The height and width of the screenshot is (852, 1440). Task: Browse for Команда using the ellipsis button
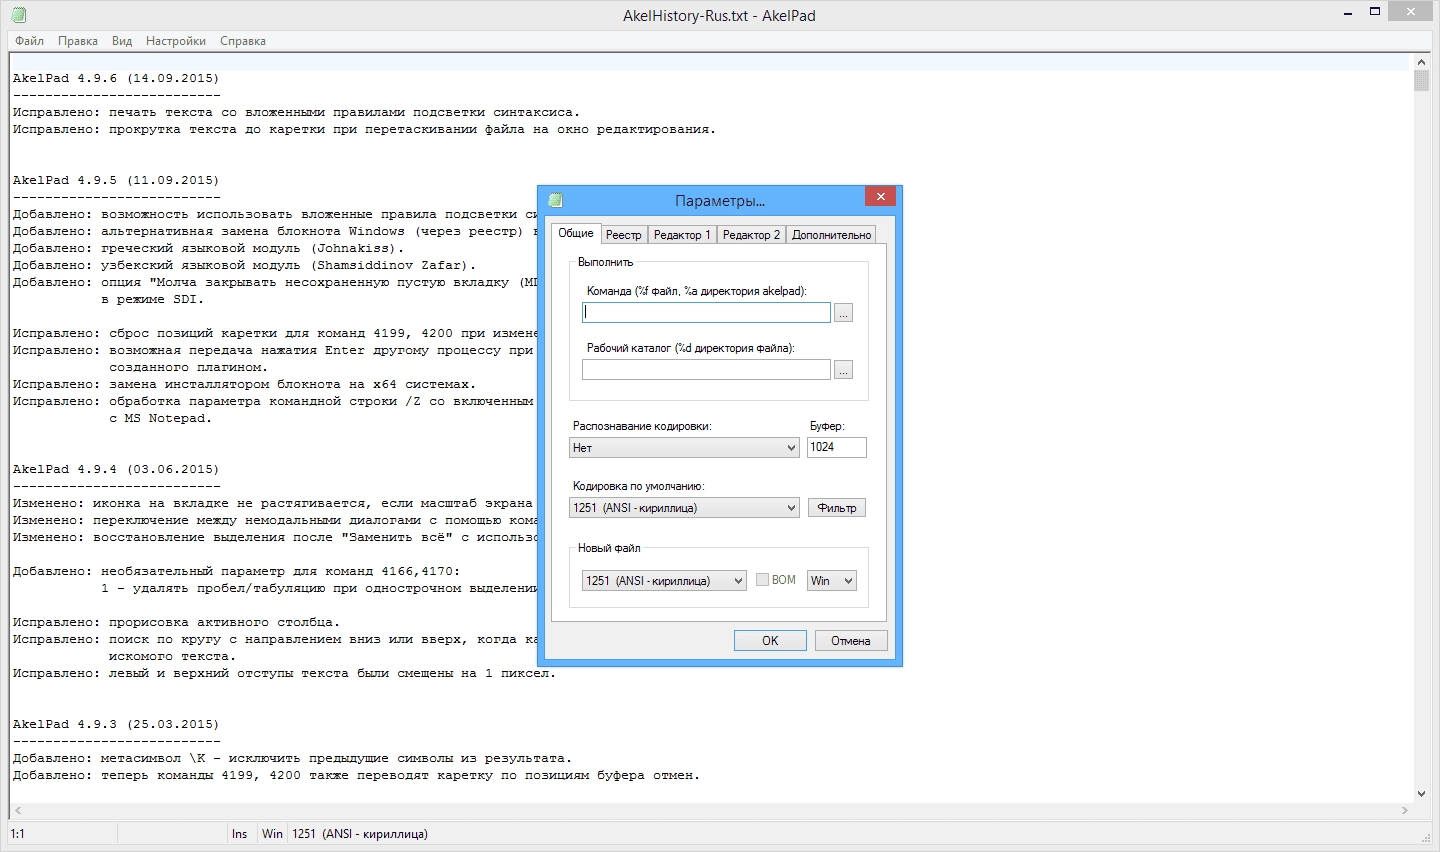[x=844, y=313]
